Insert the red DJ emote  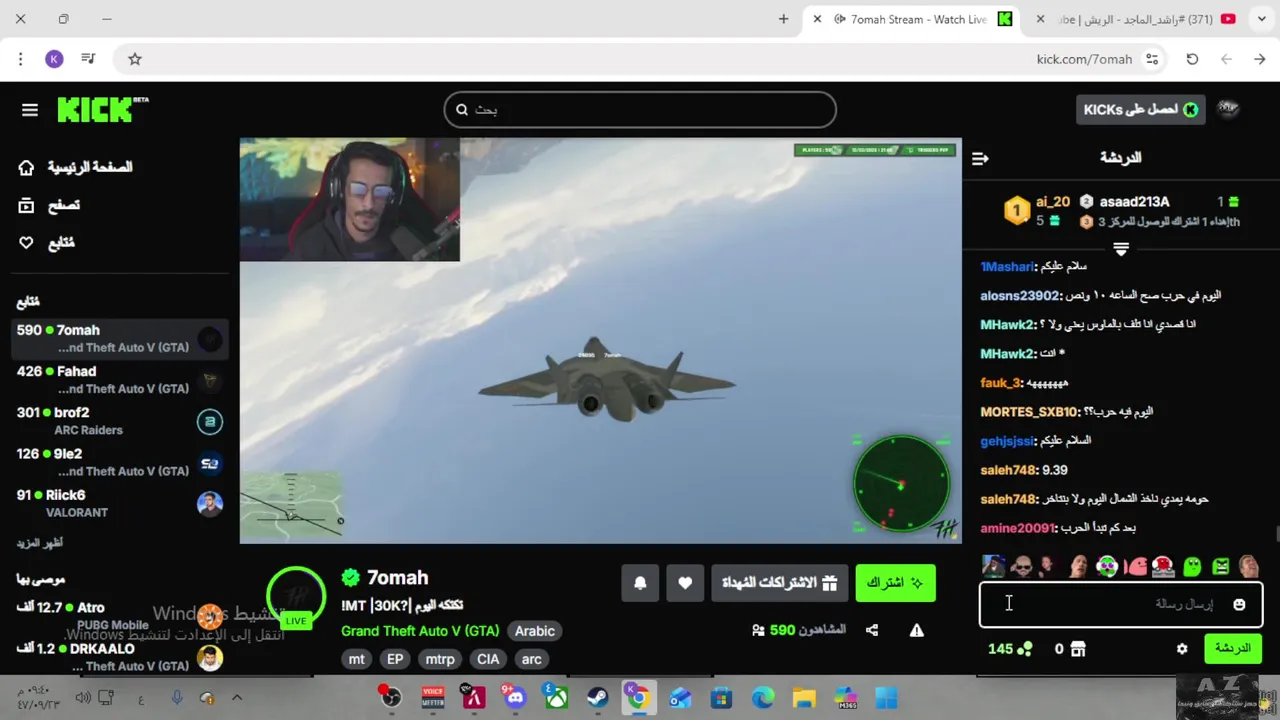(x=1163, y=567)
